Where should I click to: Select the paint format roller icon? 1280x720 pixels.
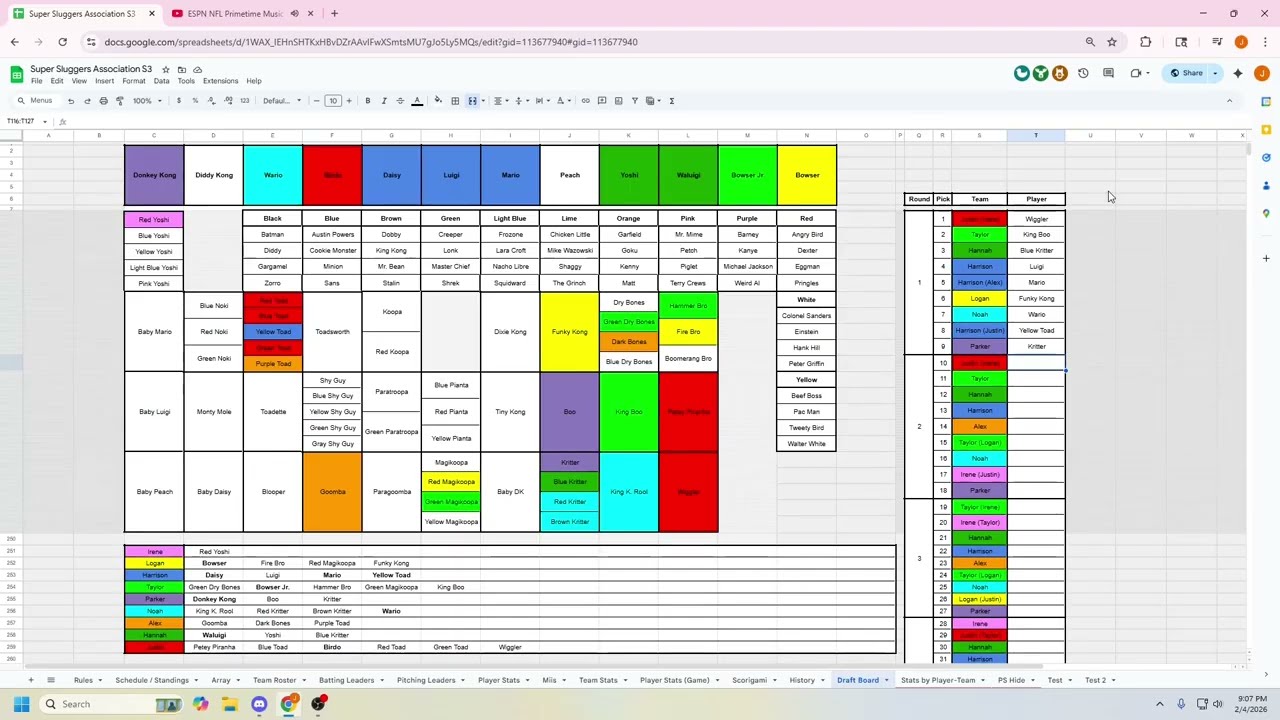click(x=119, y=101)
